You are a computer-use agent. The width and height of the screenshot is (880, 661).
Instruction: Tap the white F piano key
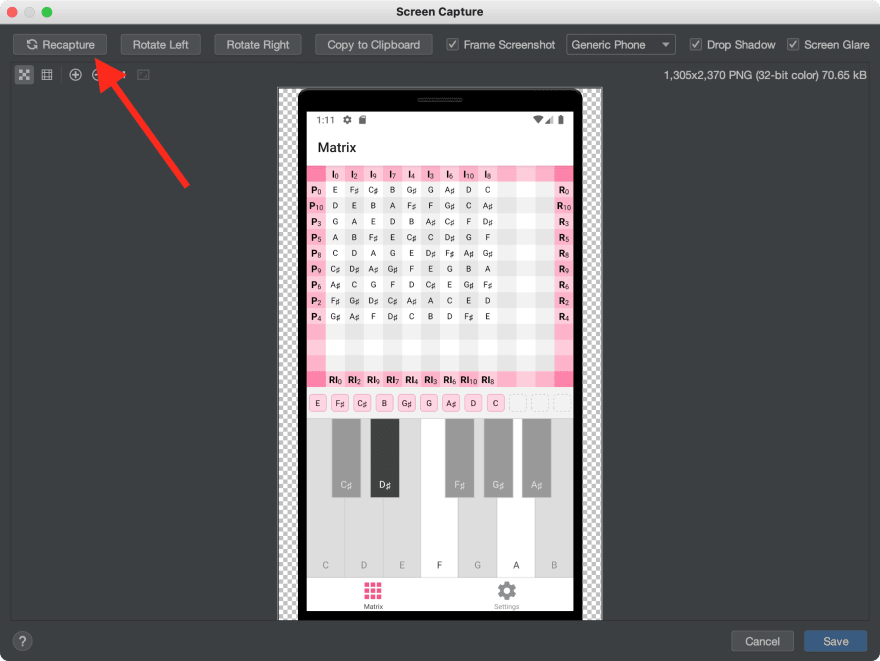[x=439, y=539]
